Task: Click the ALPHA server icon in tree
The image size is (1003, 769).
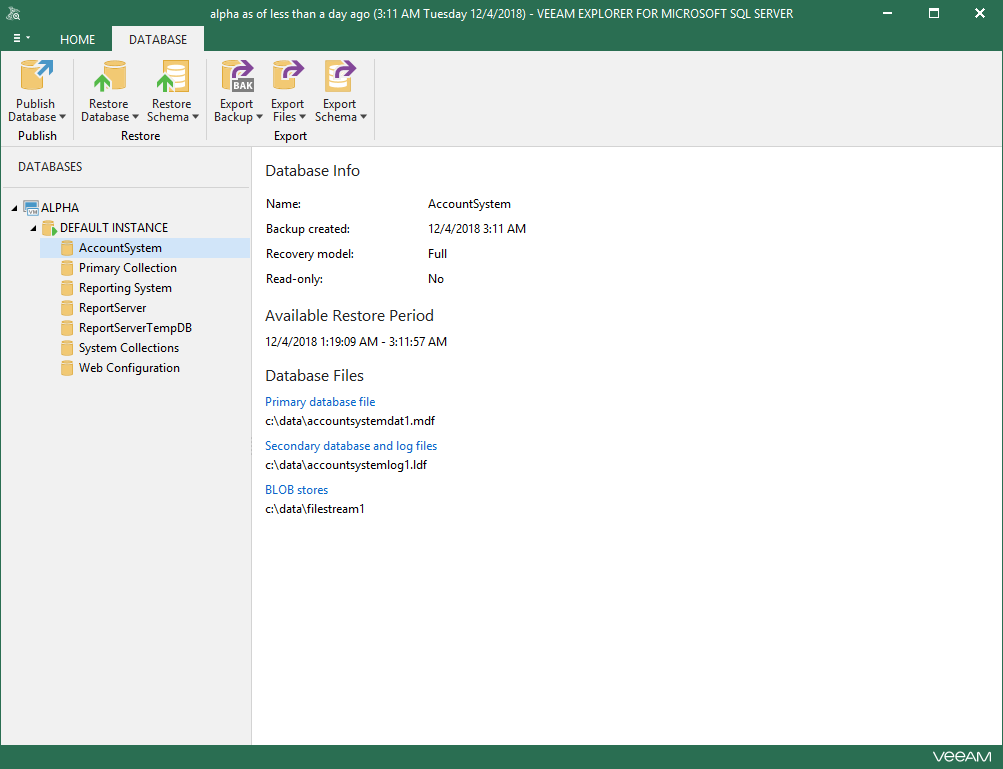Action: click(x=31, y=207)
